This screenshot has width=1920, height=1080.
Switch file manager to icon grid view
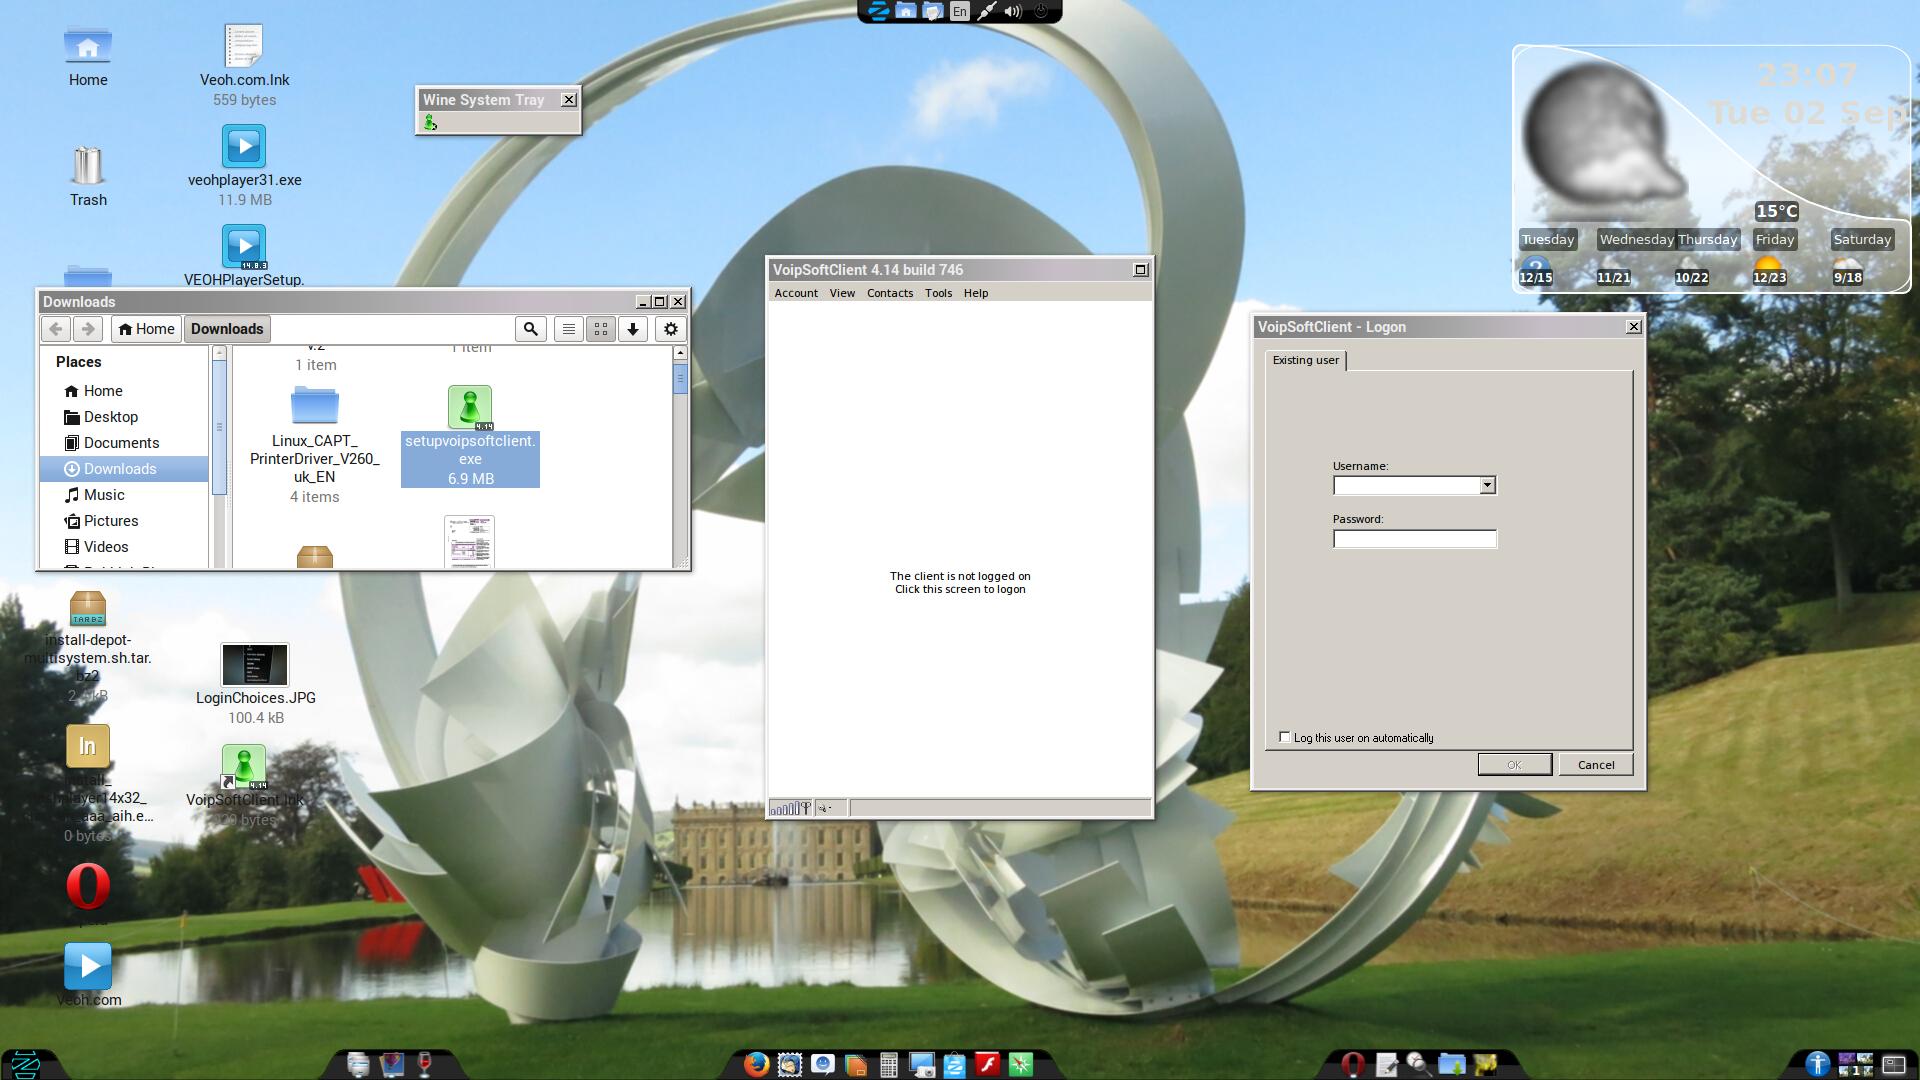tap(601, 329)
